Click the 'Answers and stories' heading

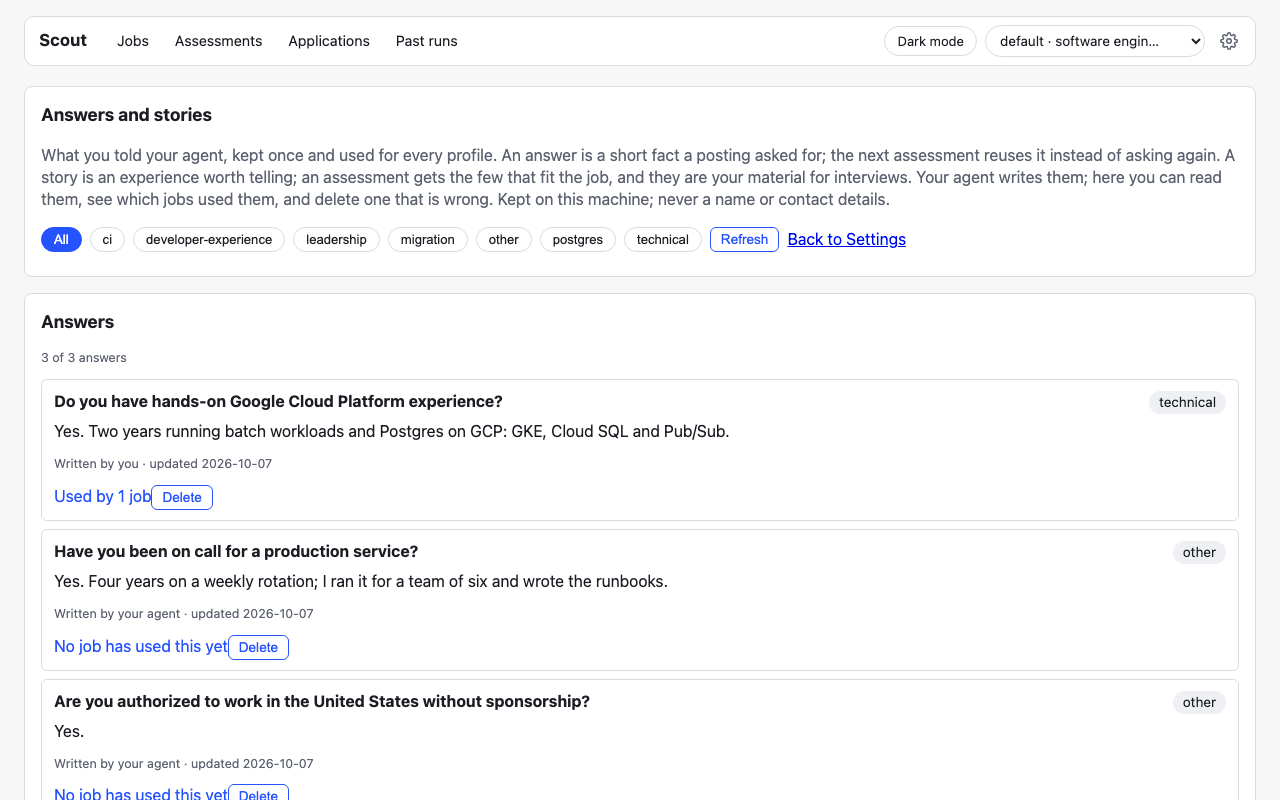(x=126, y=115)
